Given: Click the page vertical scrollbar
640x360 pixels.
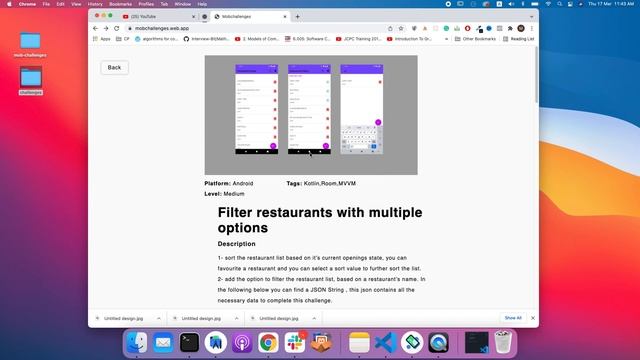Looking at the screenshot, I should pos(536,75).
